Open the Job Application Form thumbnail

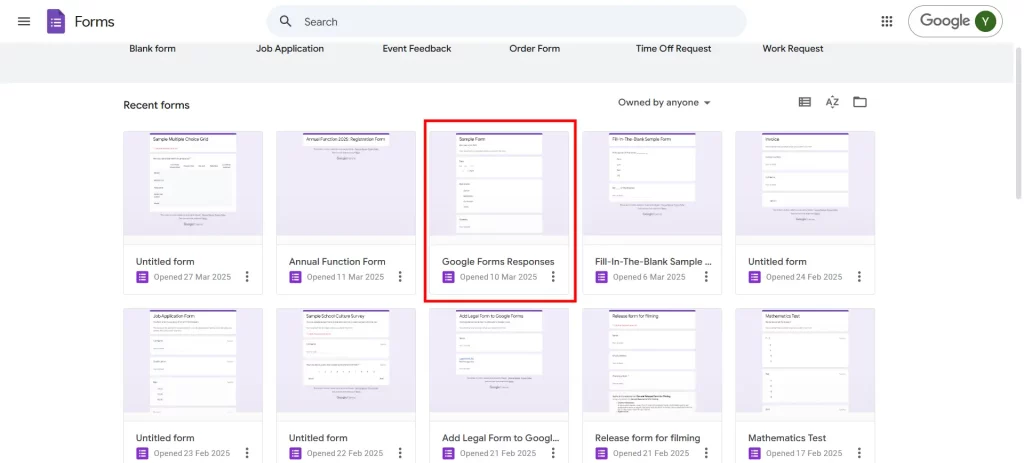193,360
